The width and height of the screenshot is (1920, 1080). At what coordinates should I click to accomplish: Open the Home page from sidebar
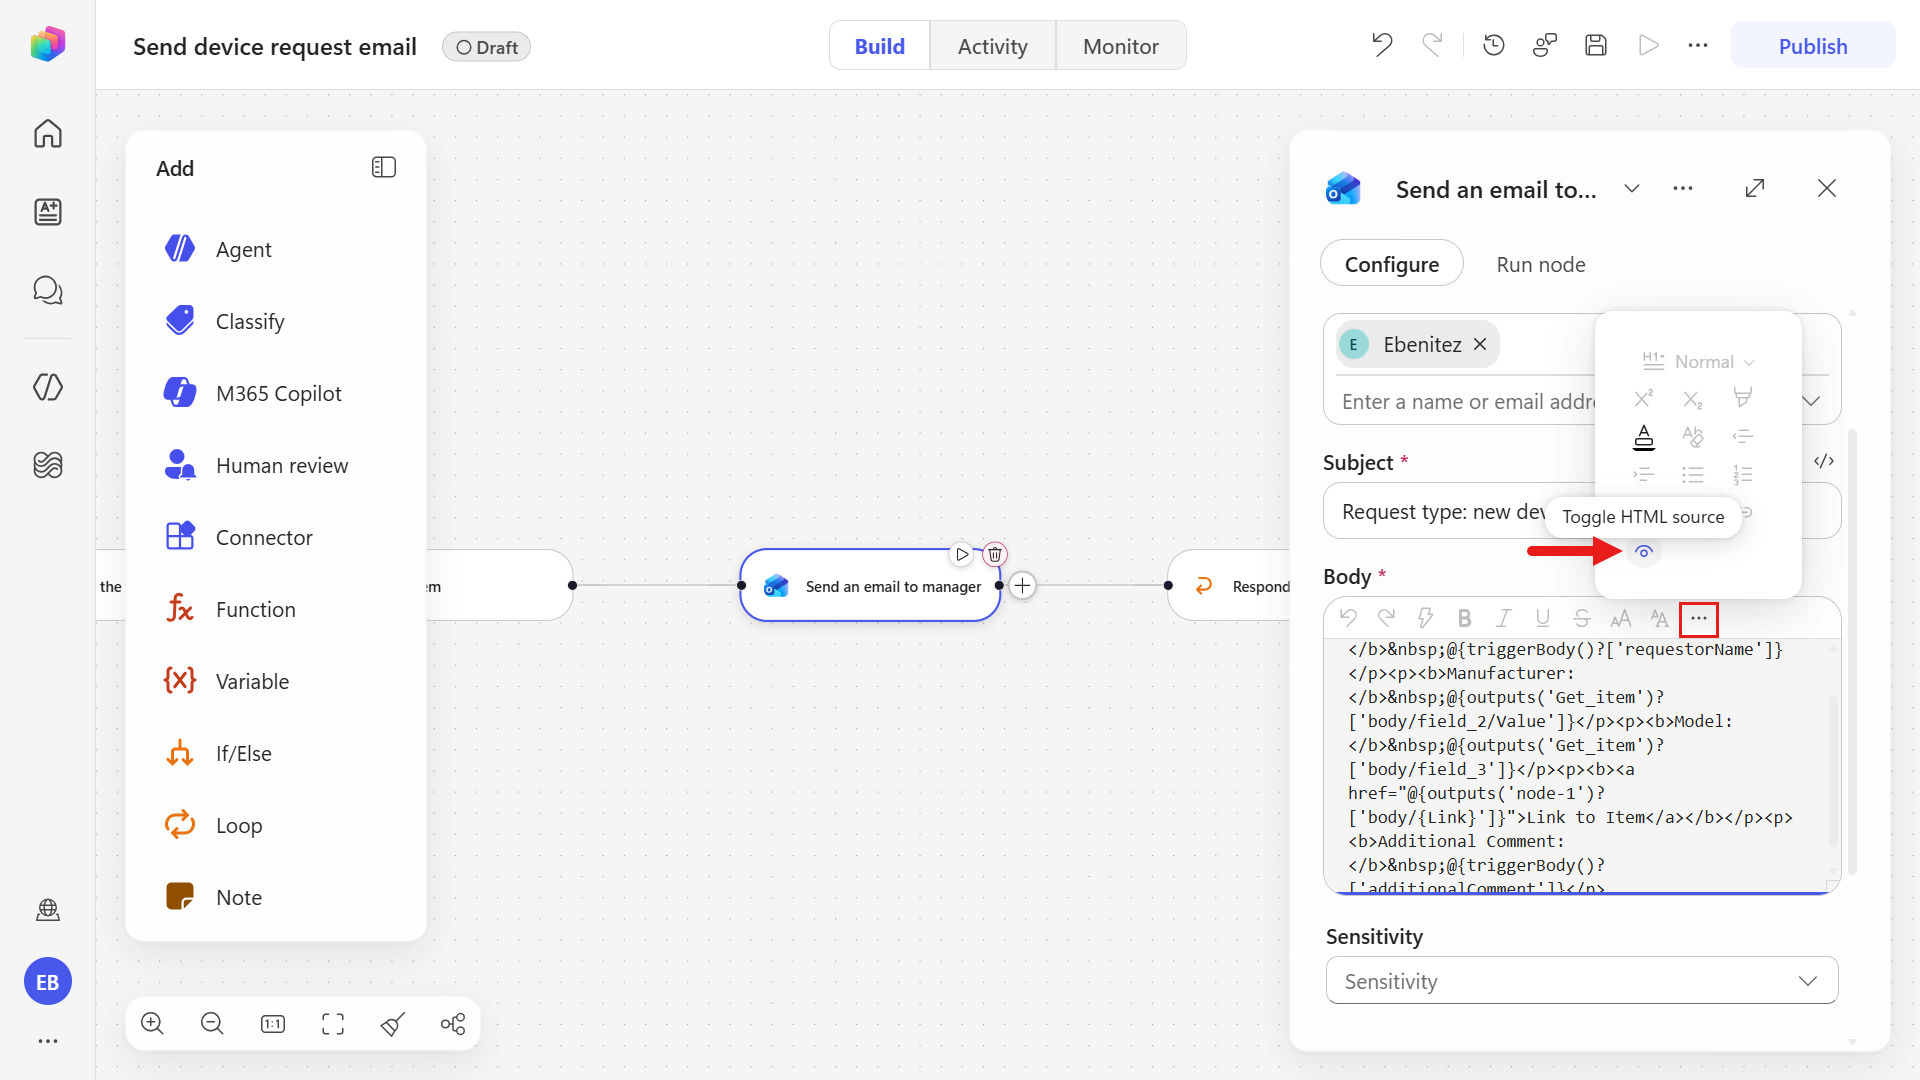pyautogui.click(x=48, y=133)
